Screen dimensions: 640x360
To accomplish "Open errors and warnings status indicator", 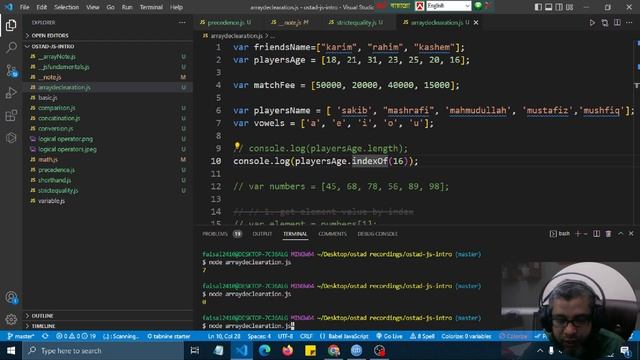I will tap(76, 336).
